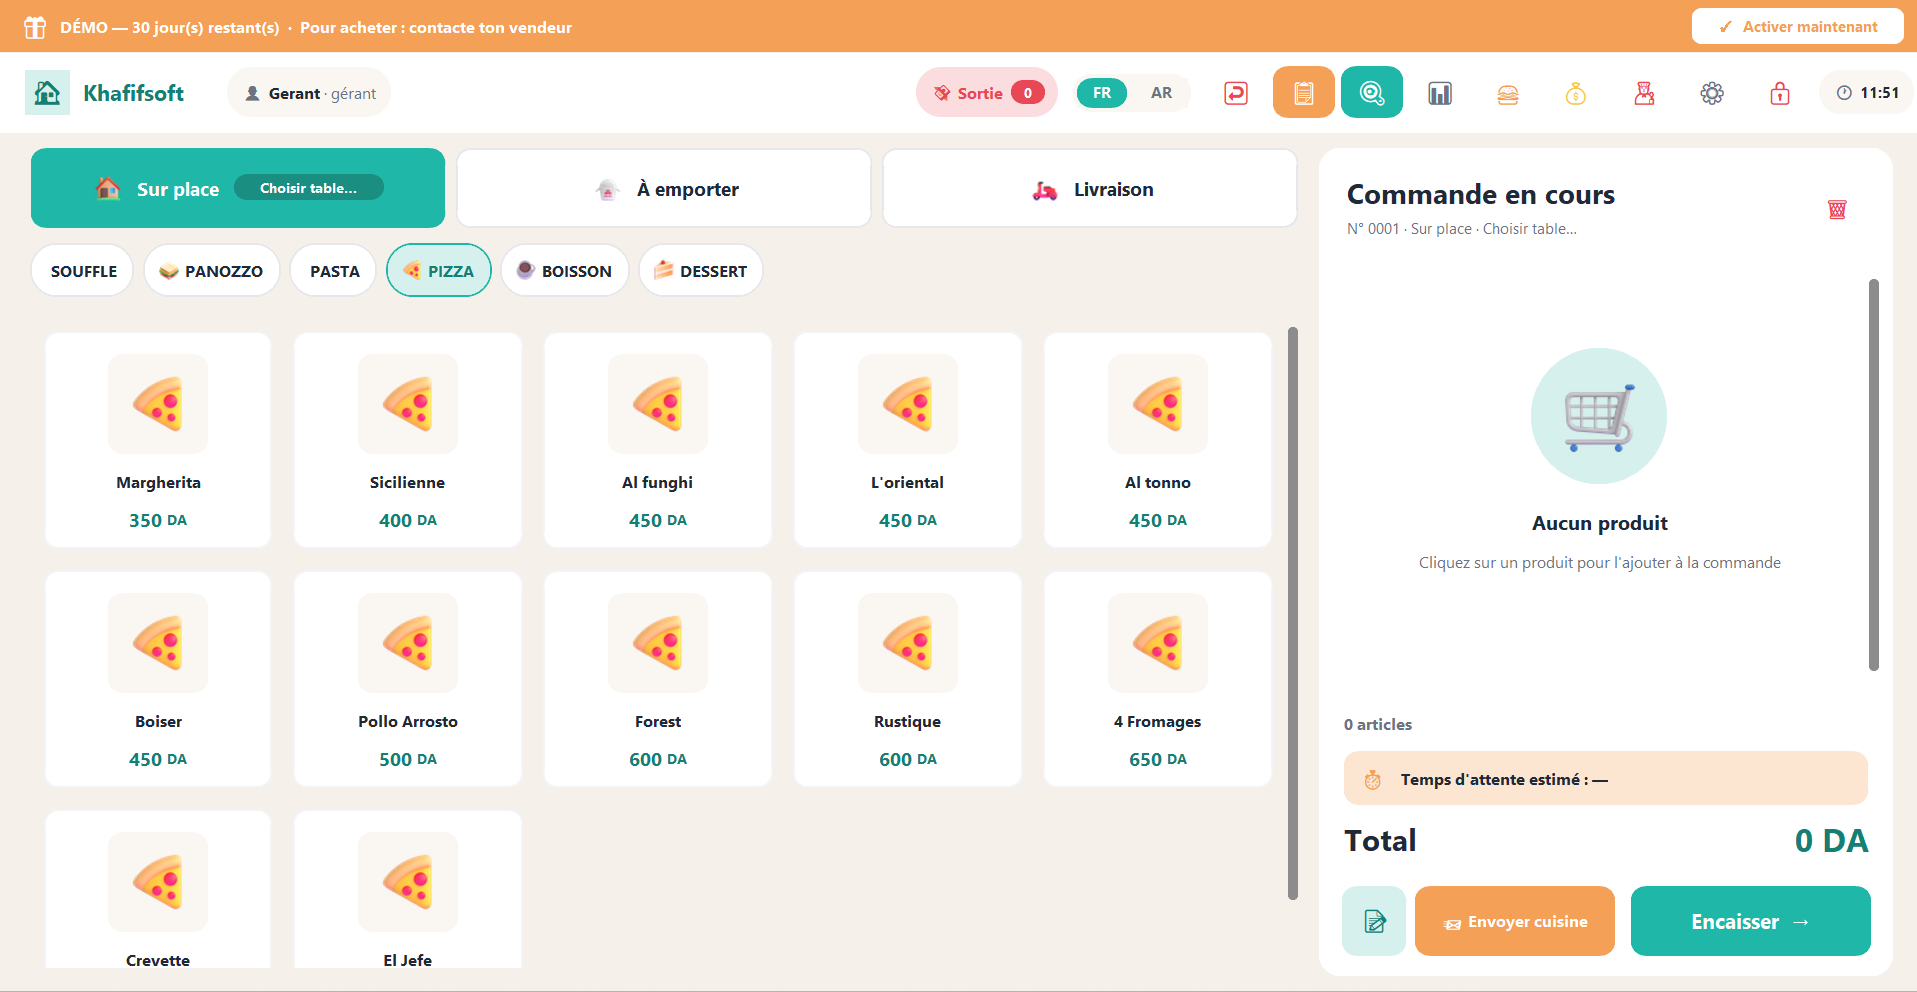Open the SOUFFLE category

[x=83, y=271]
